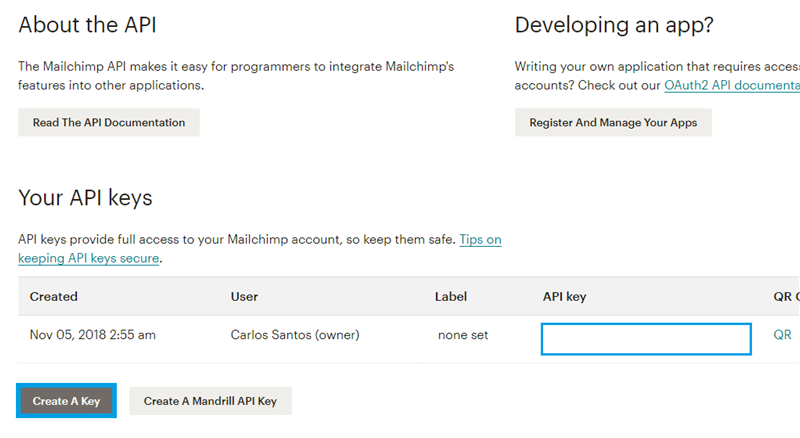The image size is (800, 438).
Task: Click inside the API key text field
Action: pyautogui.click(x=646, y=339)
